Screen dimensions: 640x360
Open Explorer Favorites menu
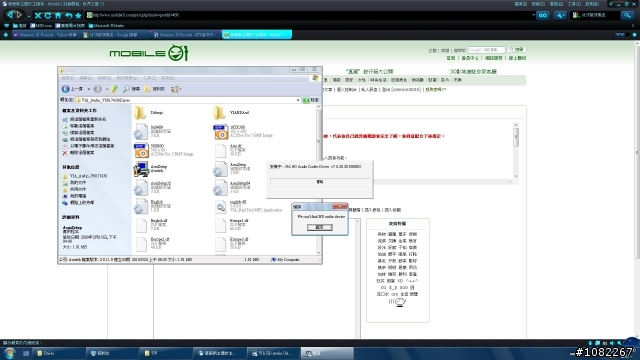(127, 78)
